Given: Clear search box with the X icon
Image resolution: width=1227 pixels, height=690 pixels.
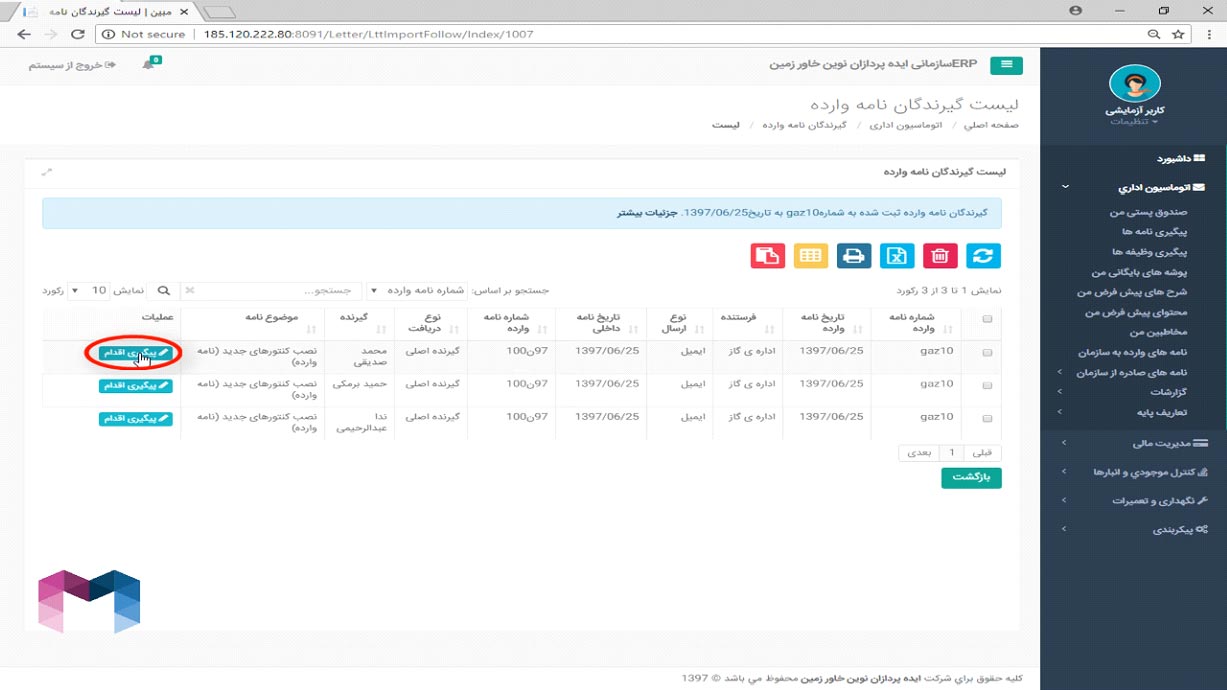Looking at the screenshot, I should click(x=190, y=291).
